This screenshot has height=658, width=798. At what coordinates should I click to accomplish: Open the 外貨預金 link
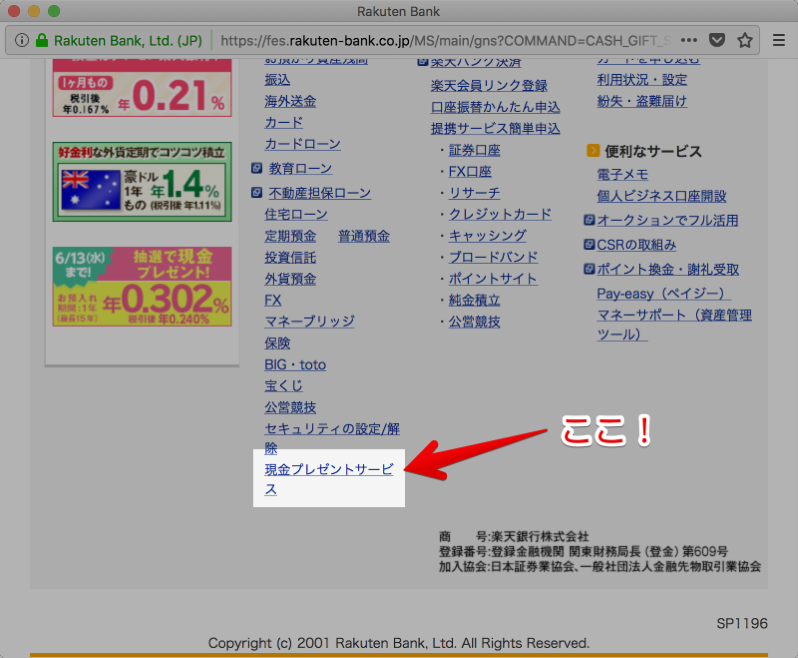click(290, 279)
